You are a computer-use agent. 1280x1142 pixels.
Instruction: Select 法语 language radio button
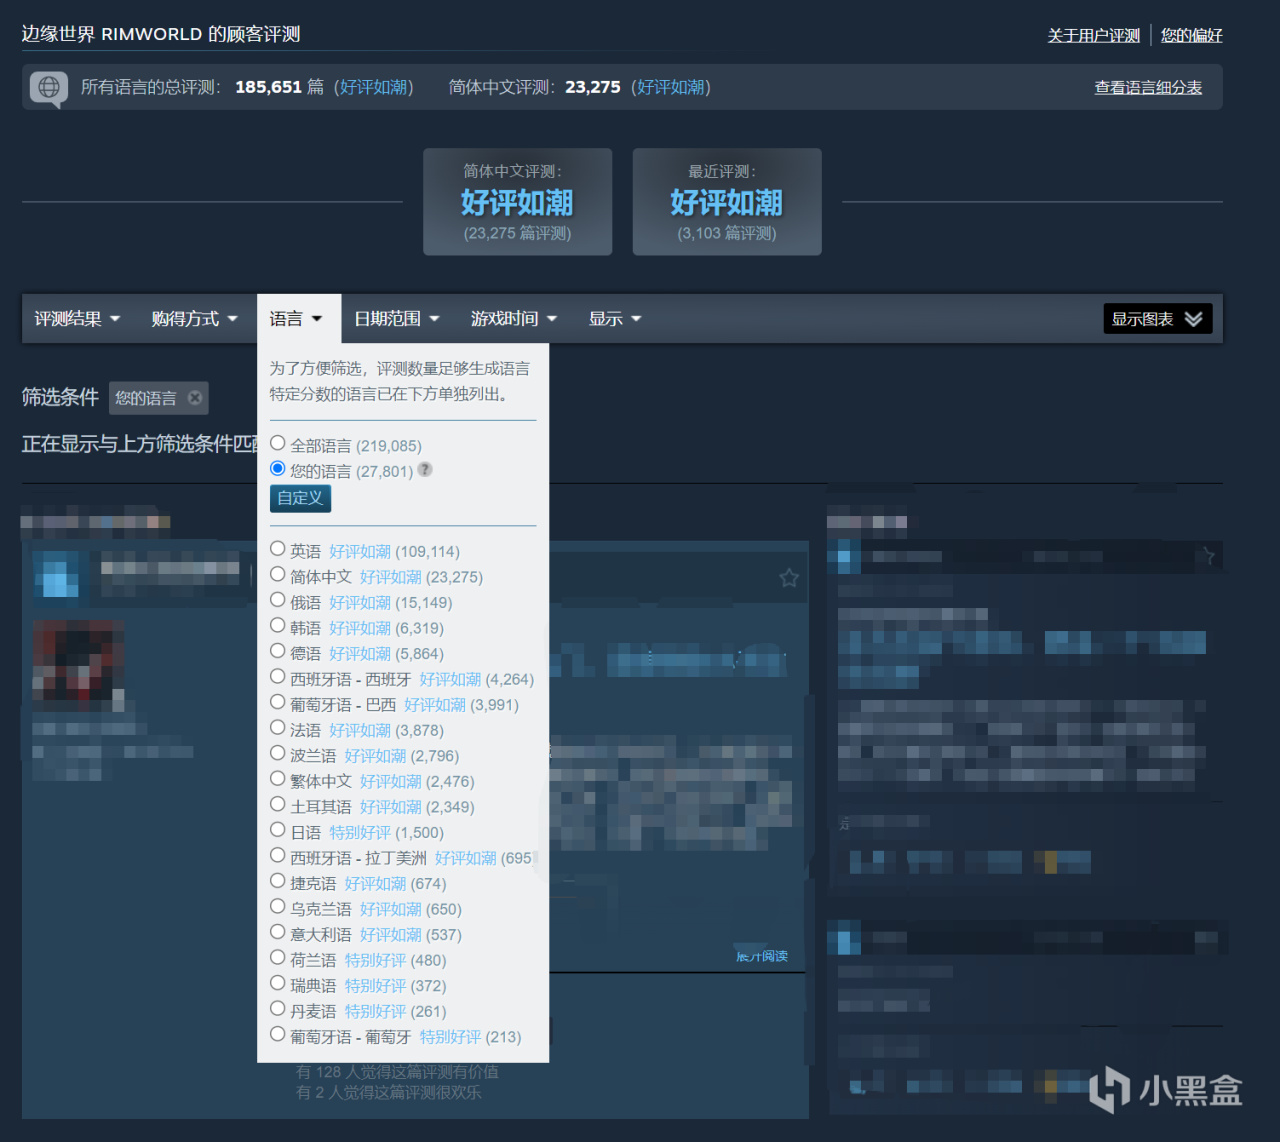(278, 728)
